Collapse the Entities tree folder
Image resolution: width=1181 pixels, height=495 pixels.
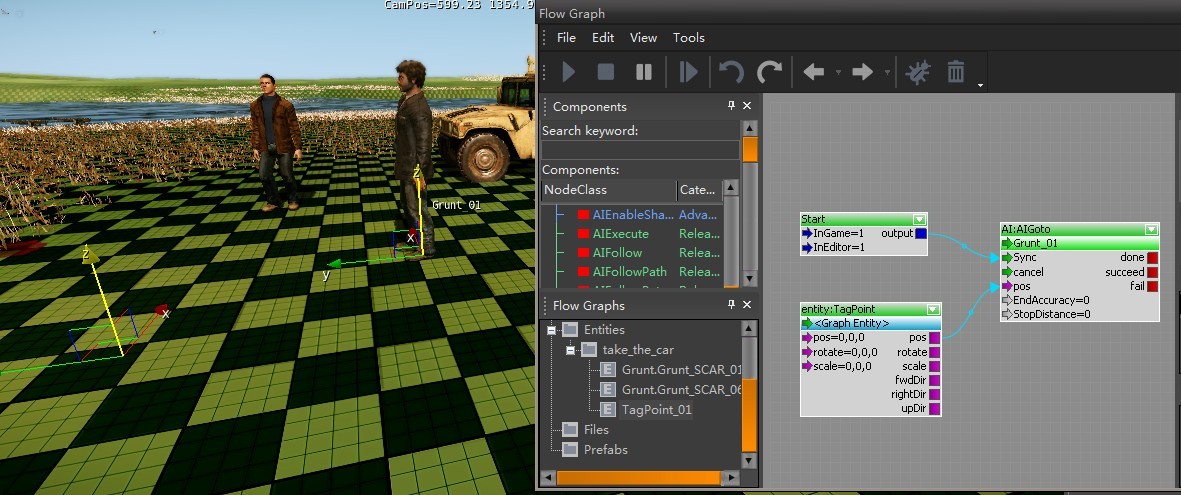pyautogui.click(x=550, y=330)
